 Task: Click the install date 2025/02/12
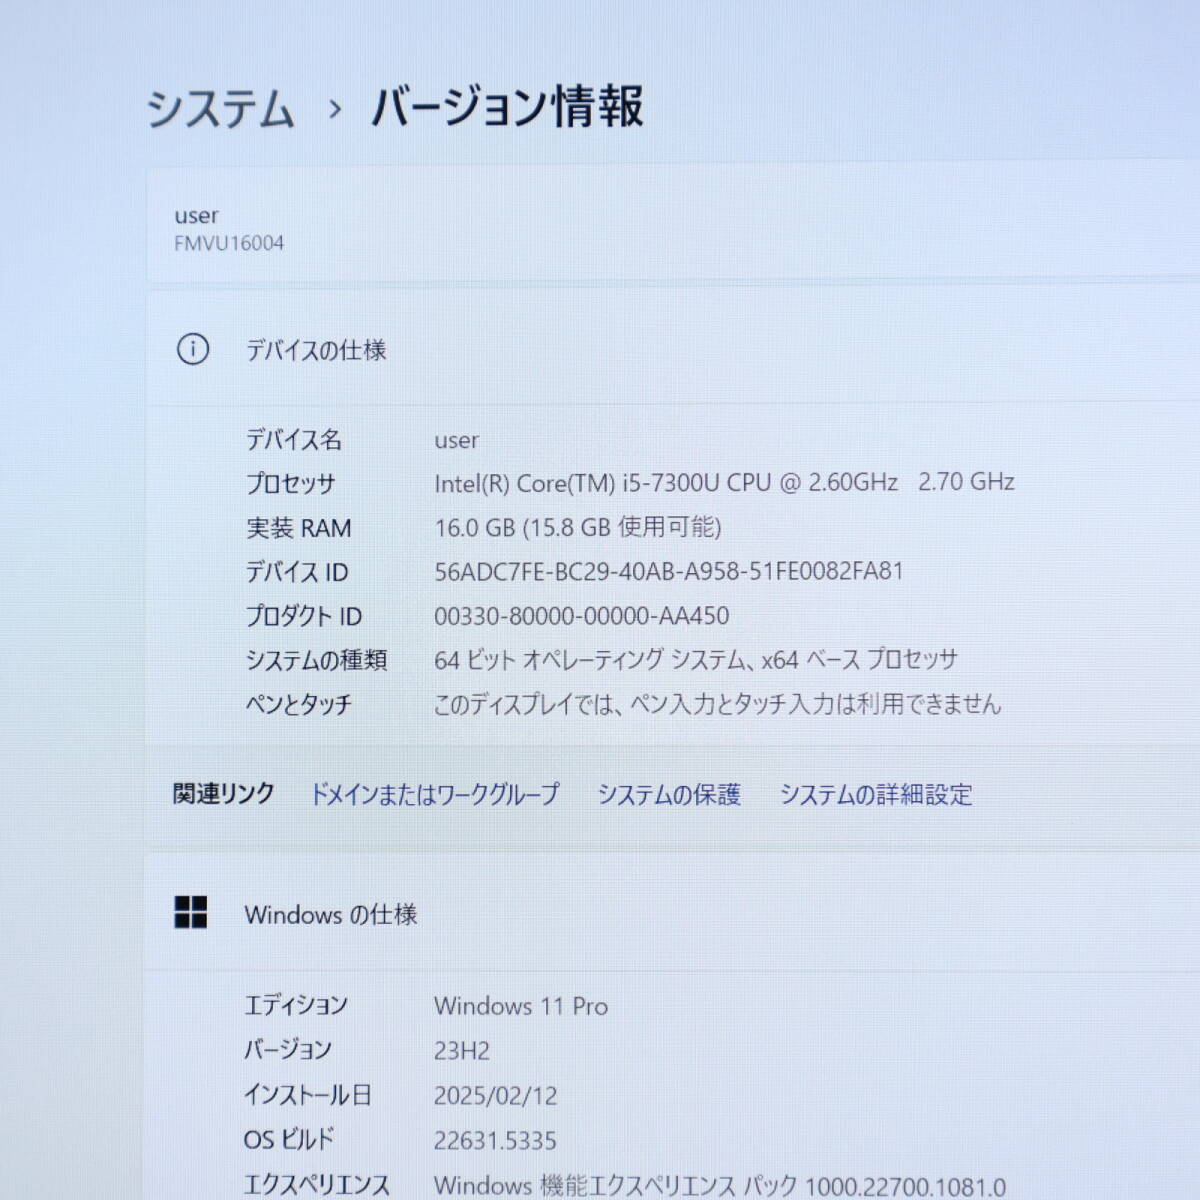coord(495,1095)
